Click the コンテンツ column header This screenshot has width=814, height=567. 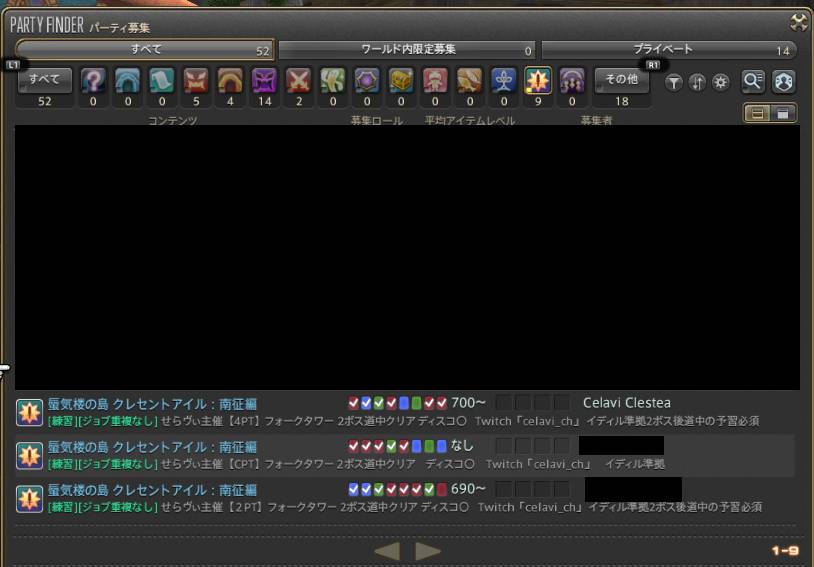[172, 120]
